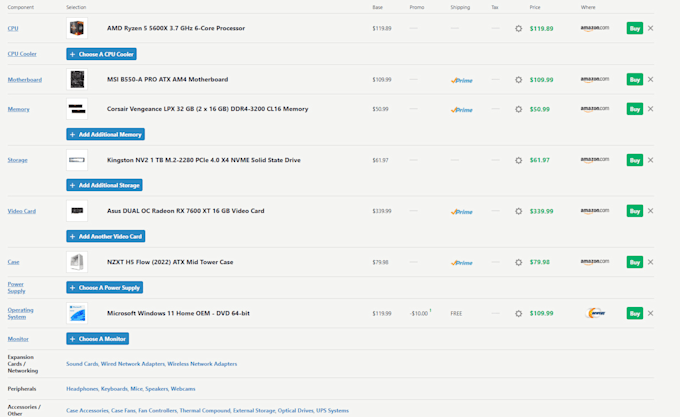Image resolution: width=680 pixels, height=417 pixels.
Task: Click the NZXT case product thumbnail
Action: (x=77, y=262)
